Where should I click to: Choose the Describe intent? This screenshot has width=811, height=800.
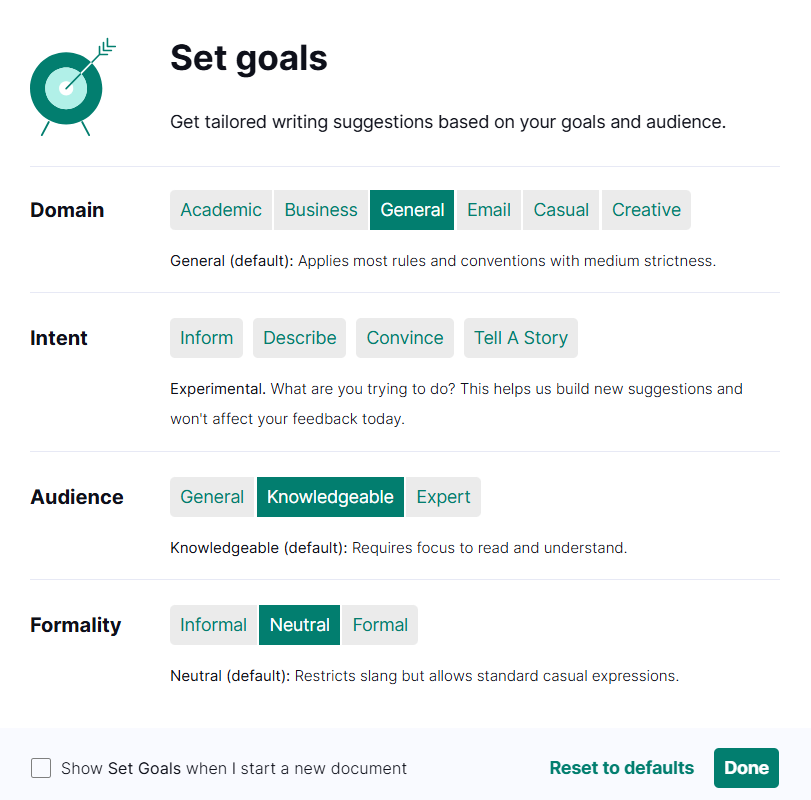tap(300, 338)
